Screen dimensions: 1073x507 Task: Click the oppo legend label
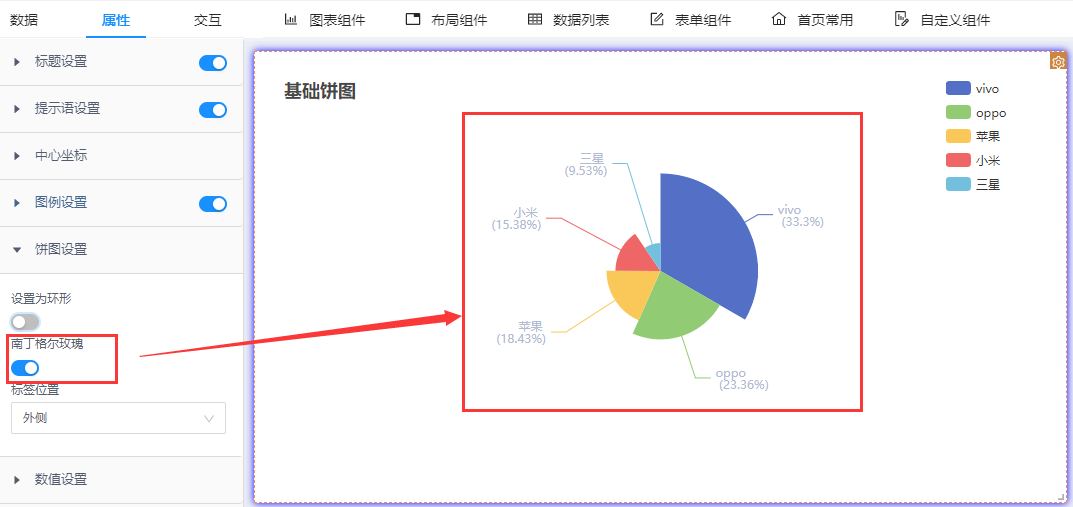click(x=991, y=113)
